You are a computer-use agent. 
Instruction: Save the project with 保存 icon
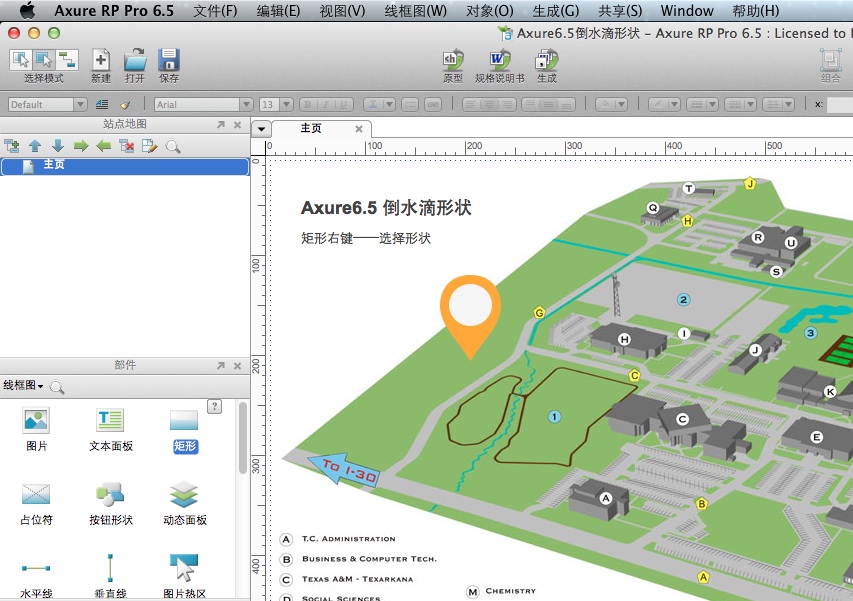coord(169,65)
